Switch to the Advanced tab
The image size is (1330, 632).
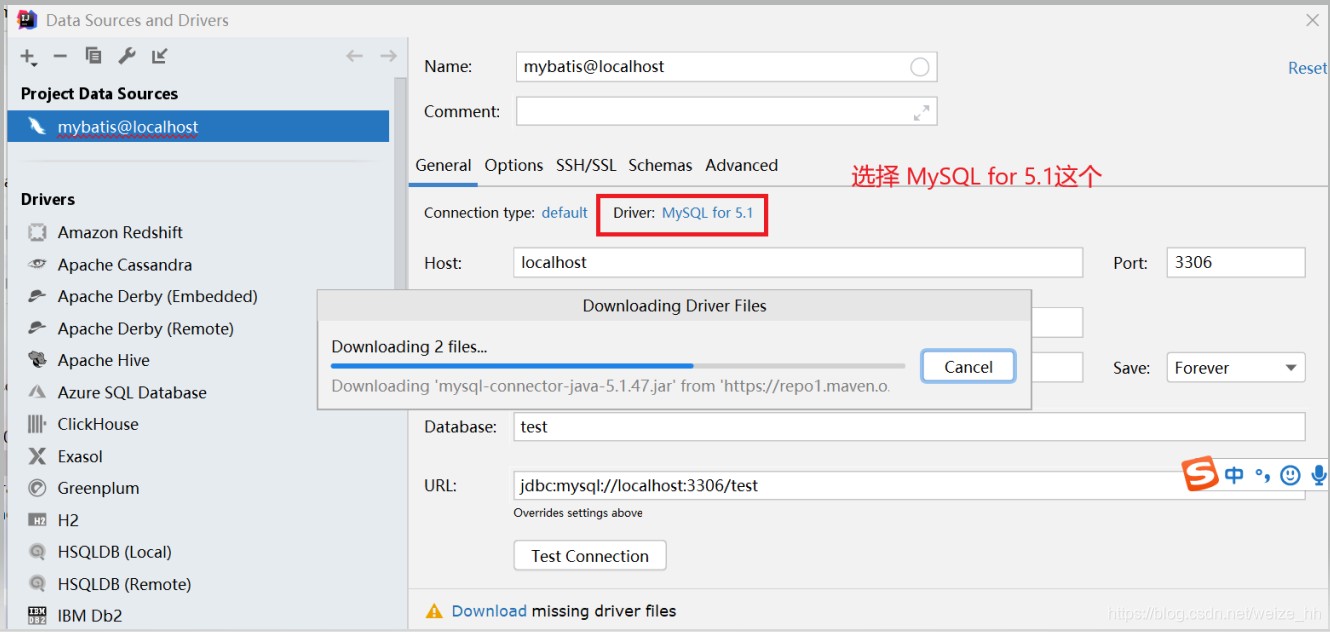(741, 165)
